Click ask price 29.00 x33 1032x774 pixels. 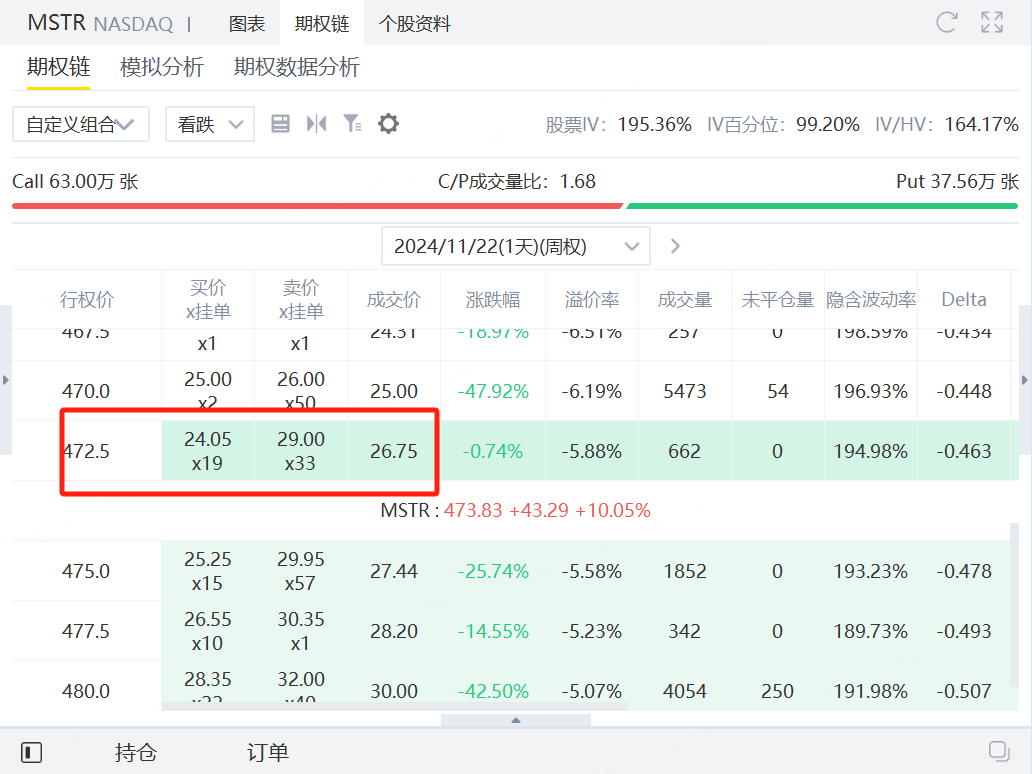(301, 451)
